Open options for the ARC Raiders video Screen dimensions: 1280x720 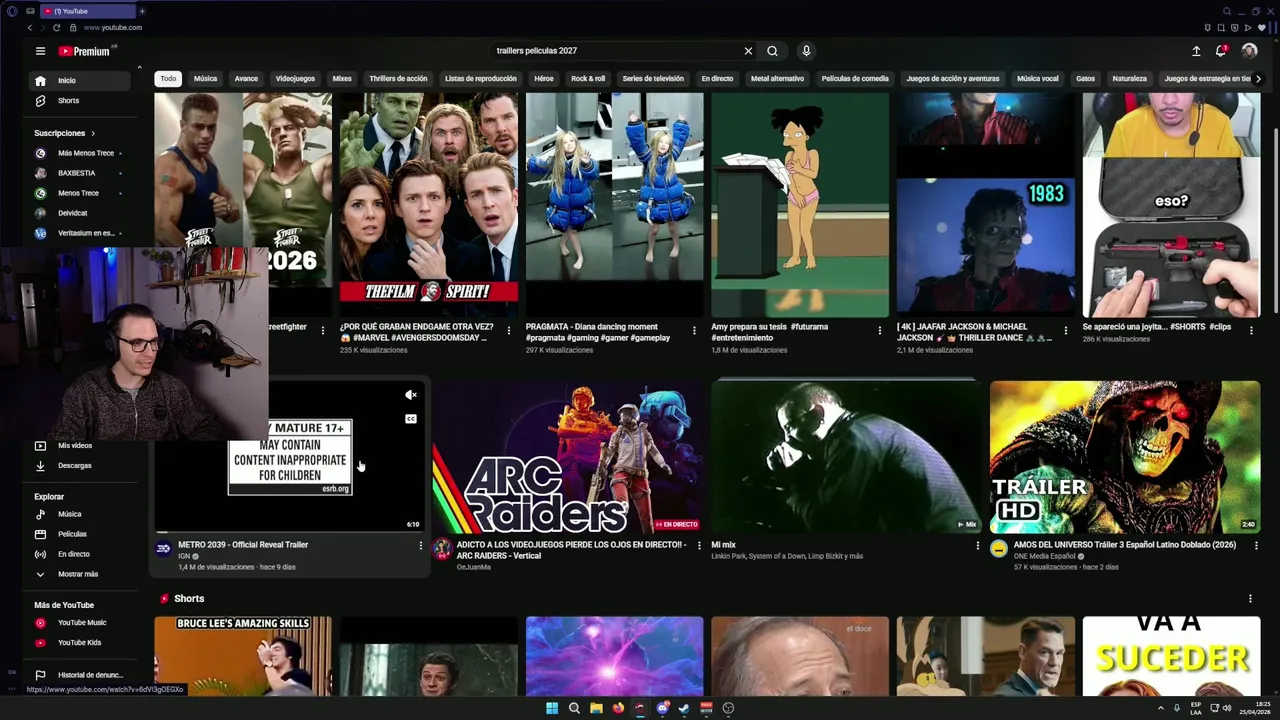tap(699, 546)
